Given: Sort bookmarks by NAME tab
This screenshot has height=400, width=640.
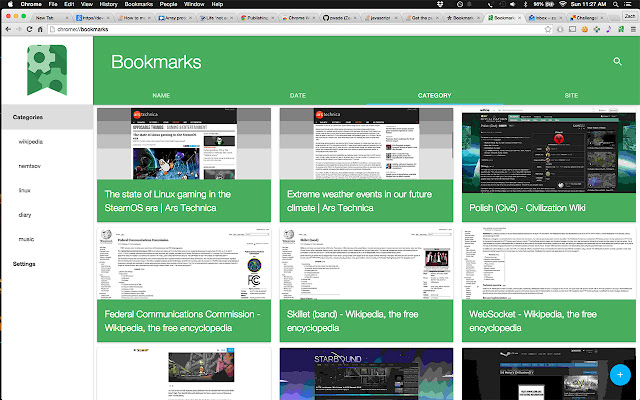Looking at the screenshot, I should 161,96.
